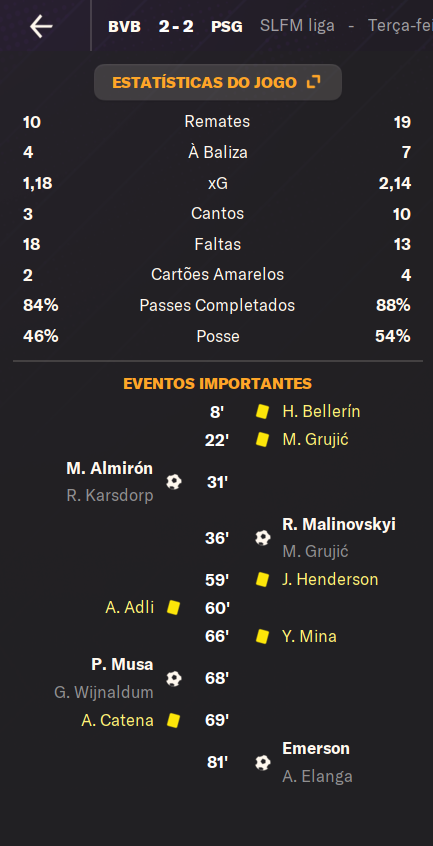The height and width of the screenshot is (846, 433).
Task: Click the BVB team name in header
Action: point(124,26)
